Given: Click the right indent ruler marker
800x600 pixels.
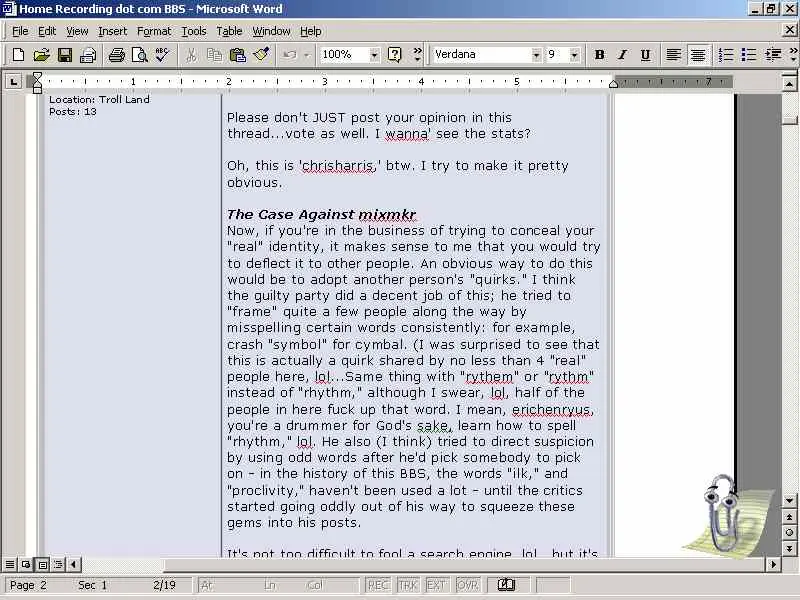Looking at the screenshot, I should pos(614,83).
